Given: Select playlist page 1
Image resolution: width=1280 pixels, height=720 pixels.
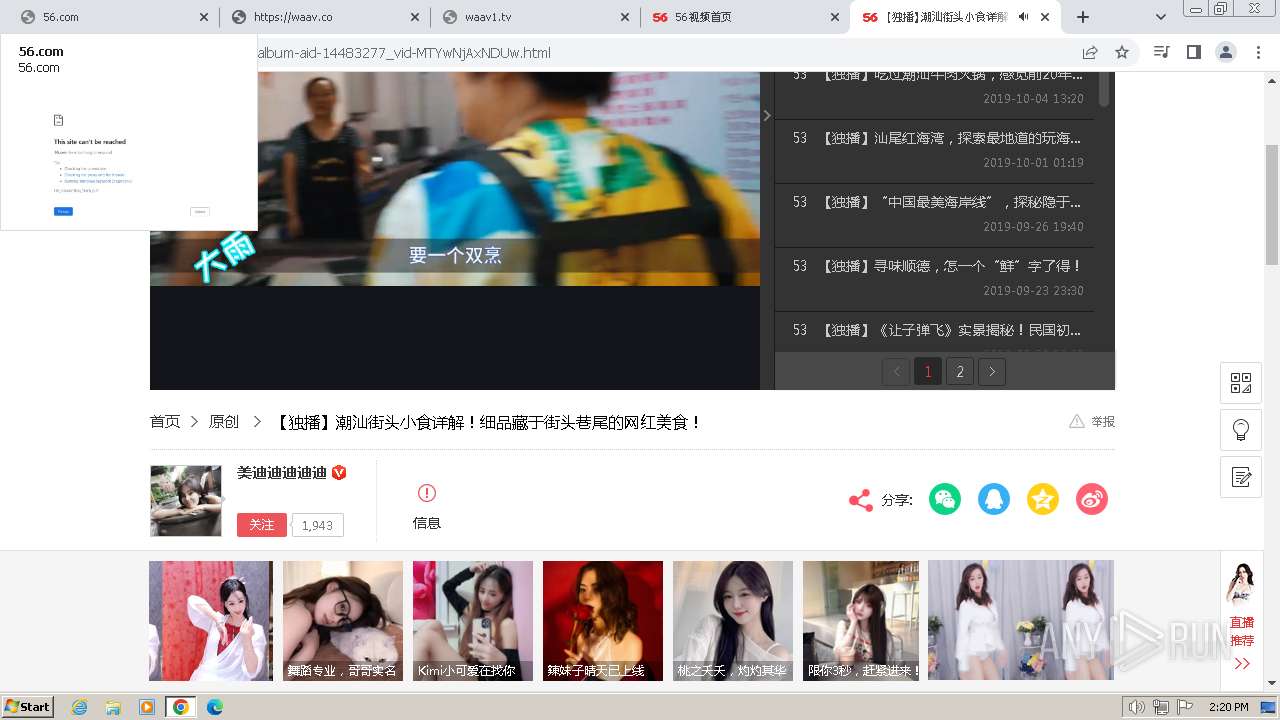Looking at the screenshot, I should (x=928, y=372).
